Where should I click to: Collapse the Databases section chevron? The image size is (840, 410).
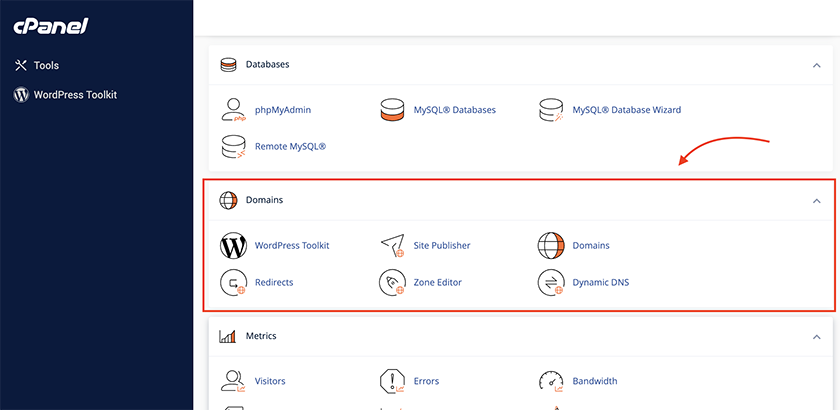point(816,65)
